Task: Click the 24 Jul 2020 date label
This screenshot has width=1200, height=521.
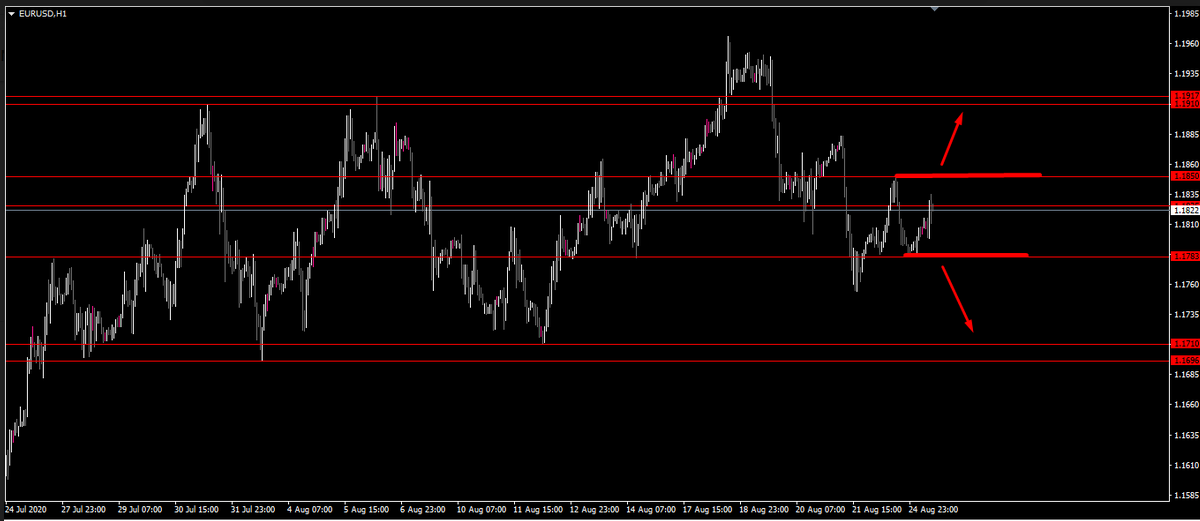Action: pyautogui.click(x=28, y=508)
